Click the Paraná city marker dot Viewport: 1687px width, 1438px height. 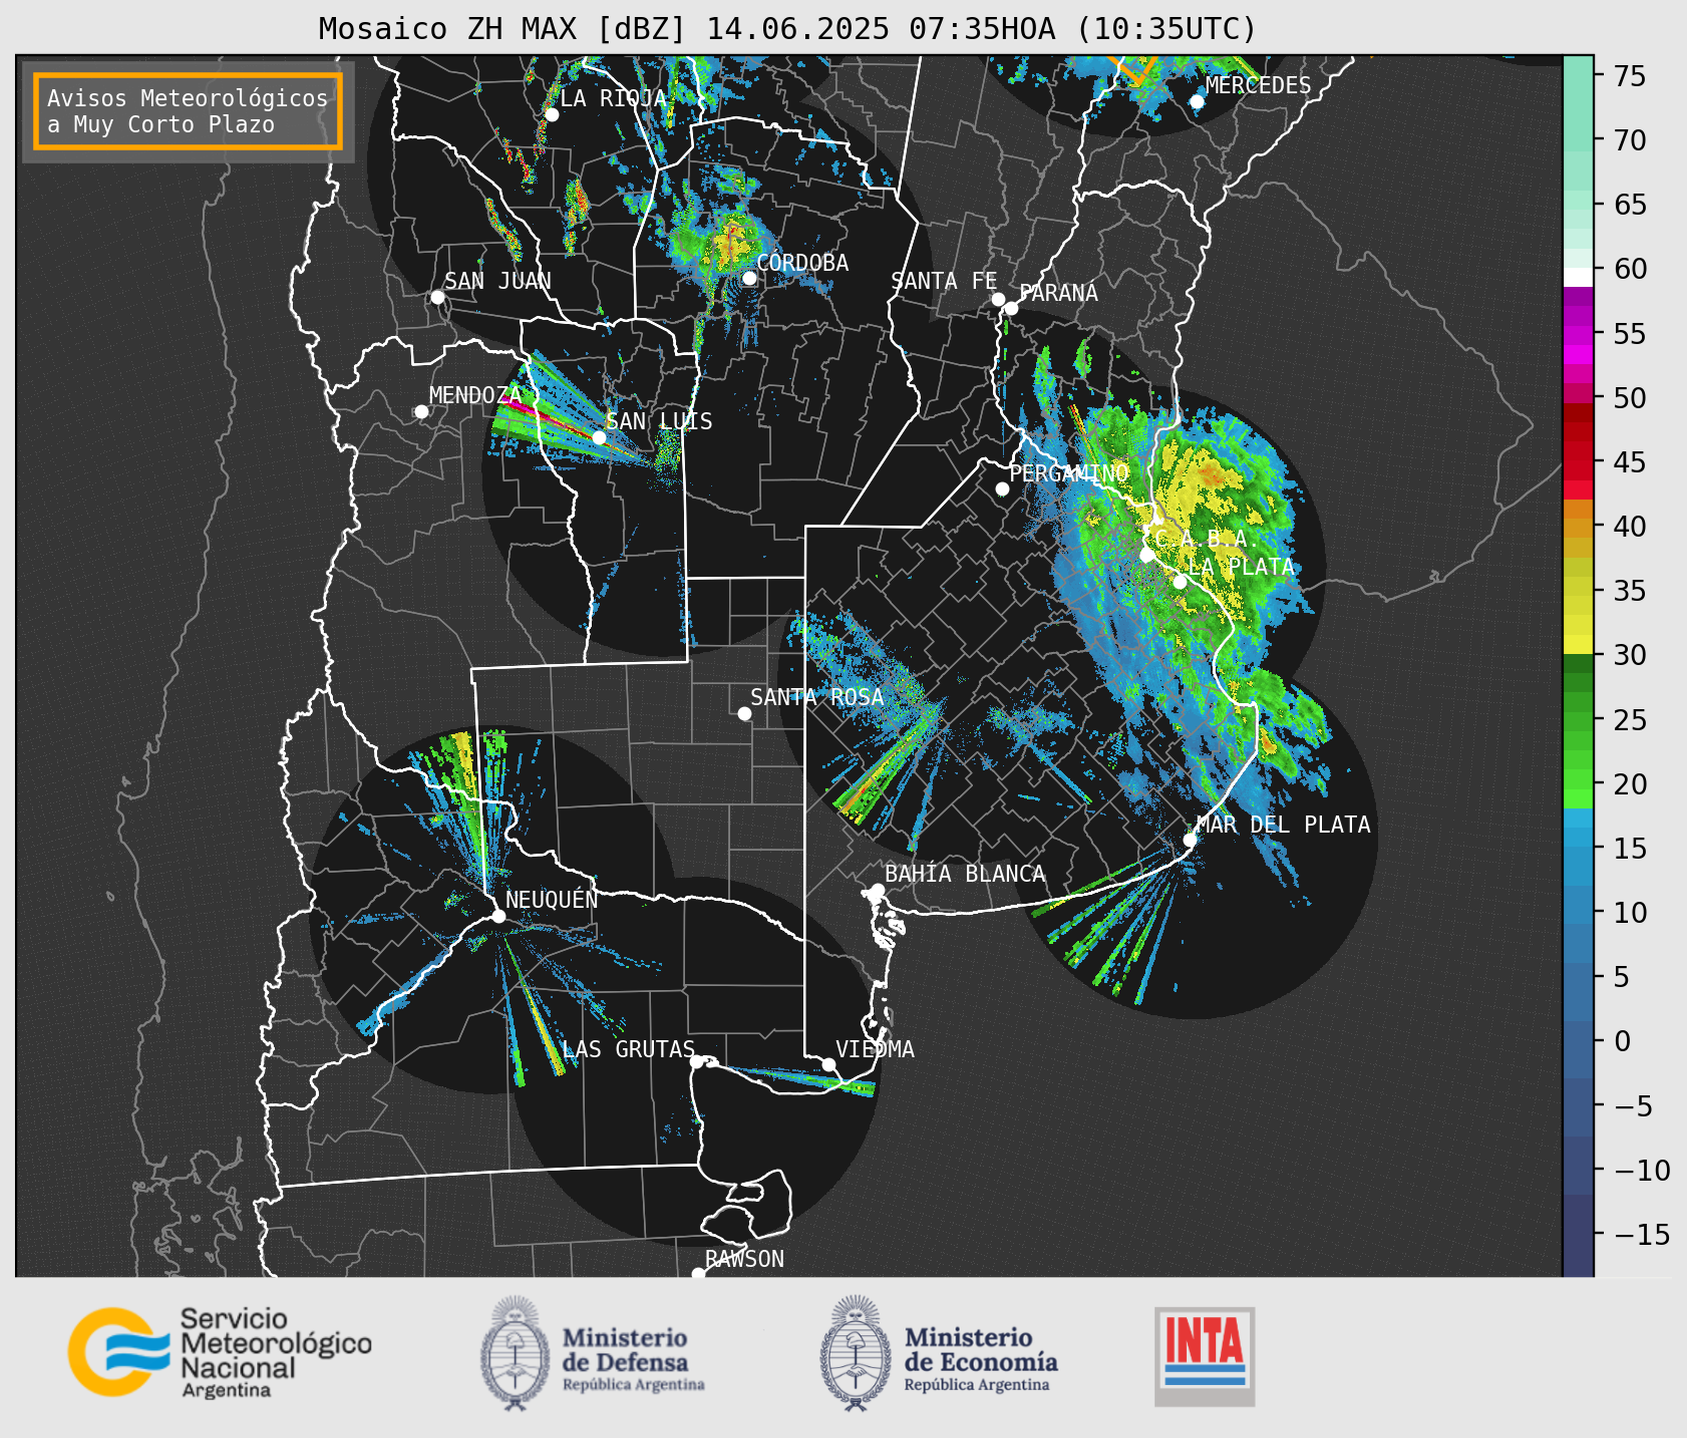pyautogui.click(x=1011, y=308)
